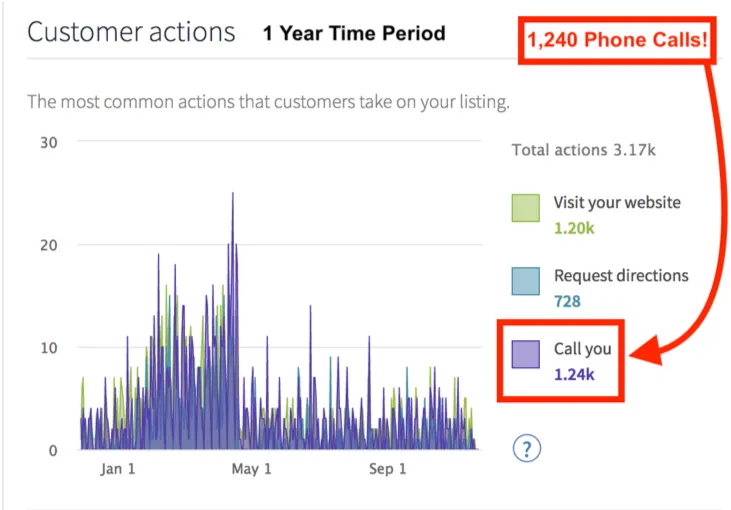The height and width of the screenshot is (510, 731).
Task: Click the 1 Year Time Period label
Action: pos(354,33)
